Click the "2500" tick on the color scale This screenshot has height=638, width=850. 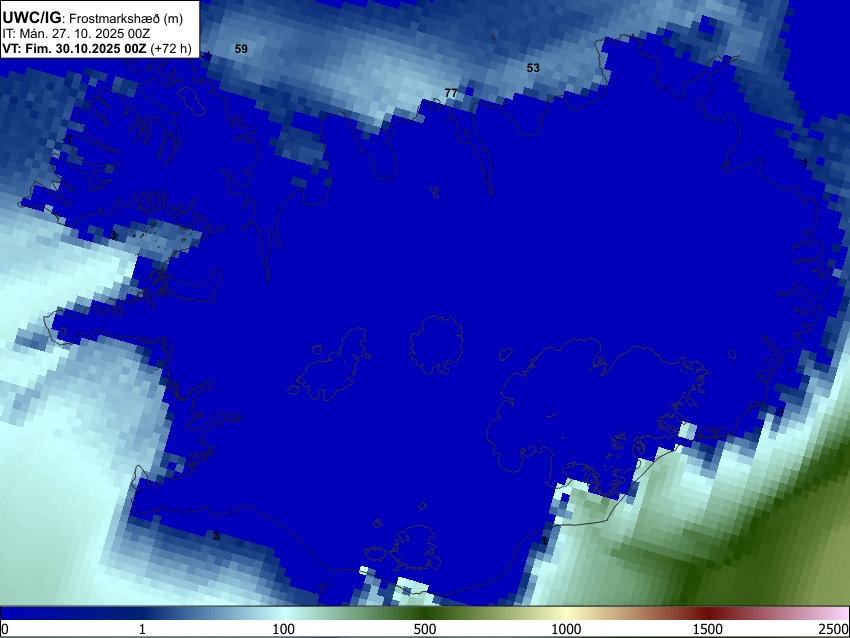[835, 629]
